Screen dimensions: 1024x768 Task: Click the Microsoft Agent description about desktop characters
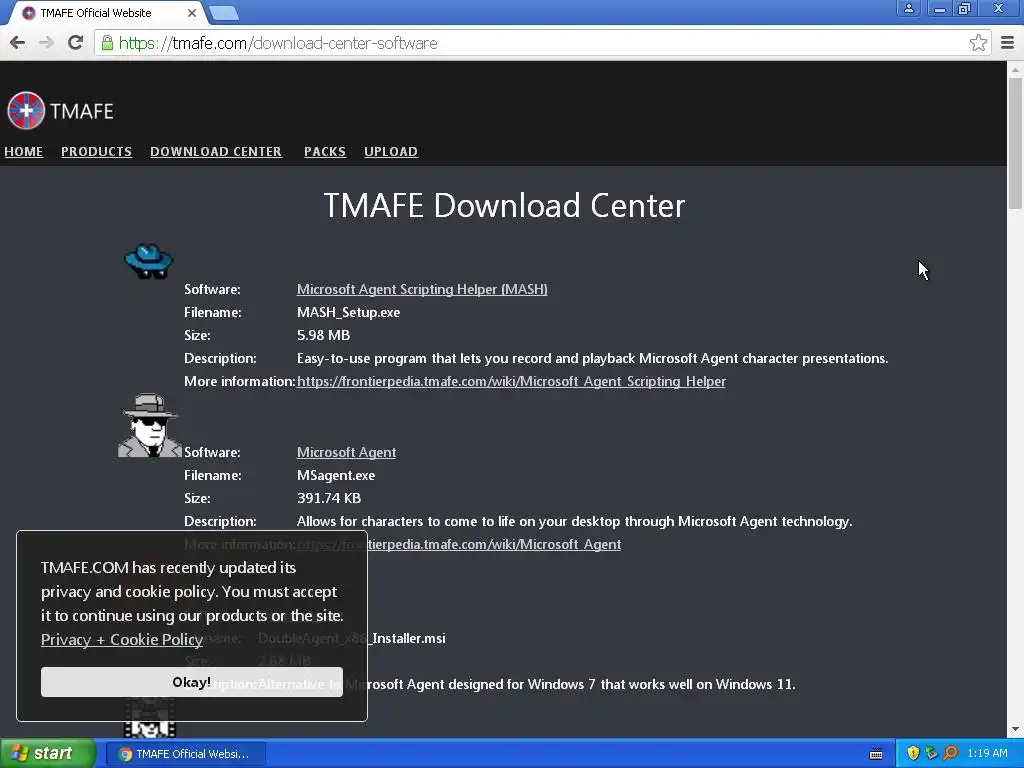(x=575, y=522)
